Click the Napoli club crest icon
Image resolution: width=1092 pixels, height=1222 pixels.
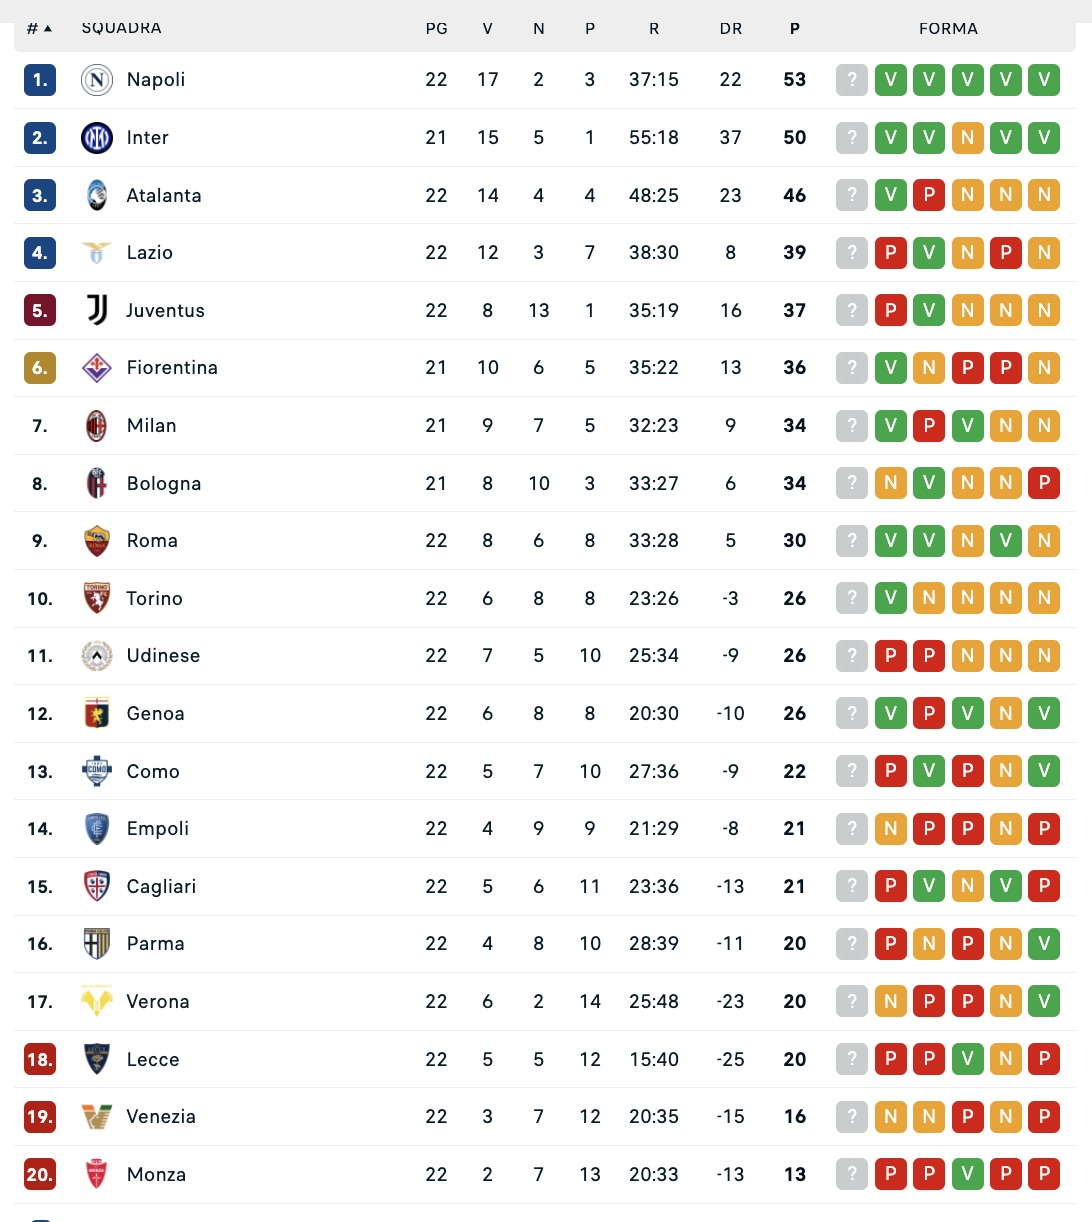[x=97, y=80]
